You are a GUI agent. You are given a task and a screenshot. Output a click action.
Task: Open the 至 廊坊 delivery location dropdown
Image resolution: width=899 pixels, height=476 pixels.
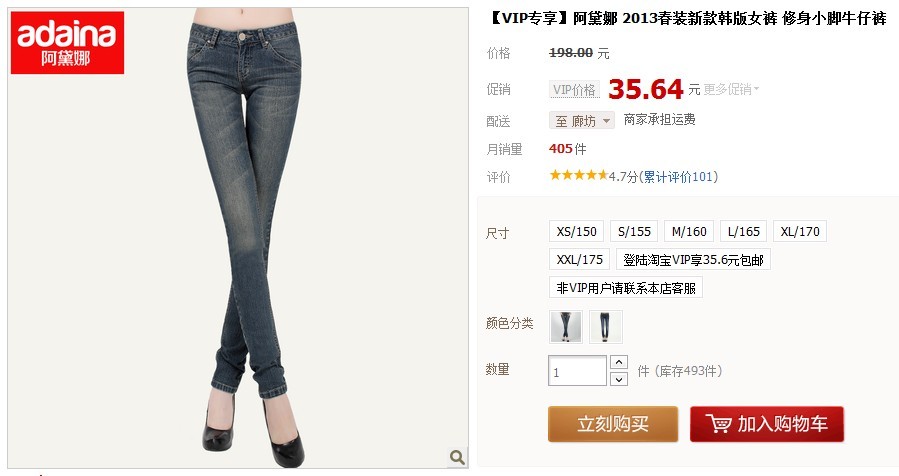click(x=582, y=120)
